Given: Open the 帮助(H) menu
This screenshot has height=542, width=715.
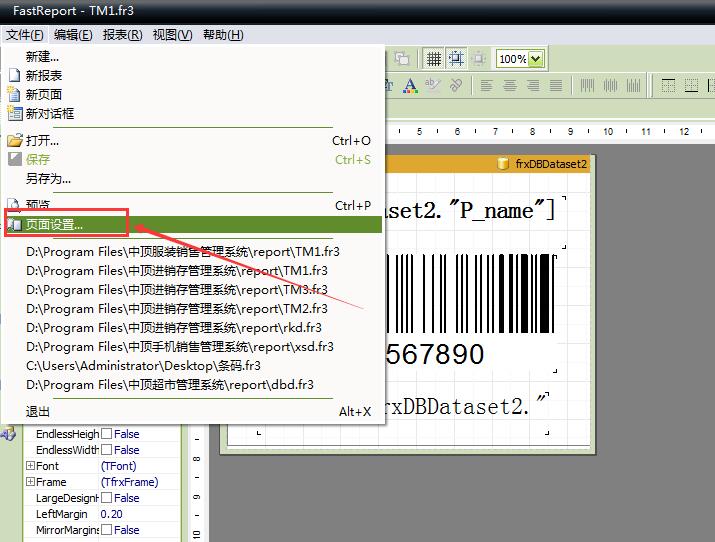Looking at the screenshot, I should point(223,35).
